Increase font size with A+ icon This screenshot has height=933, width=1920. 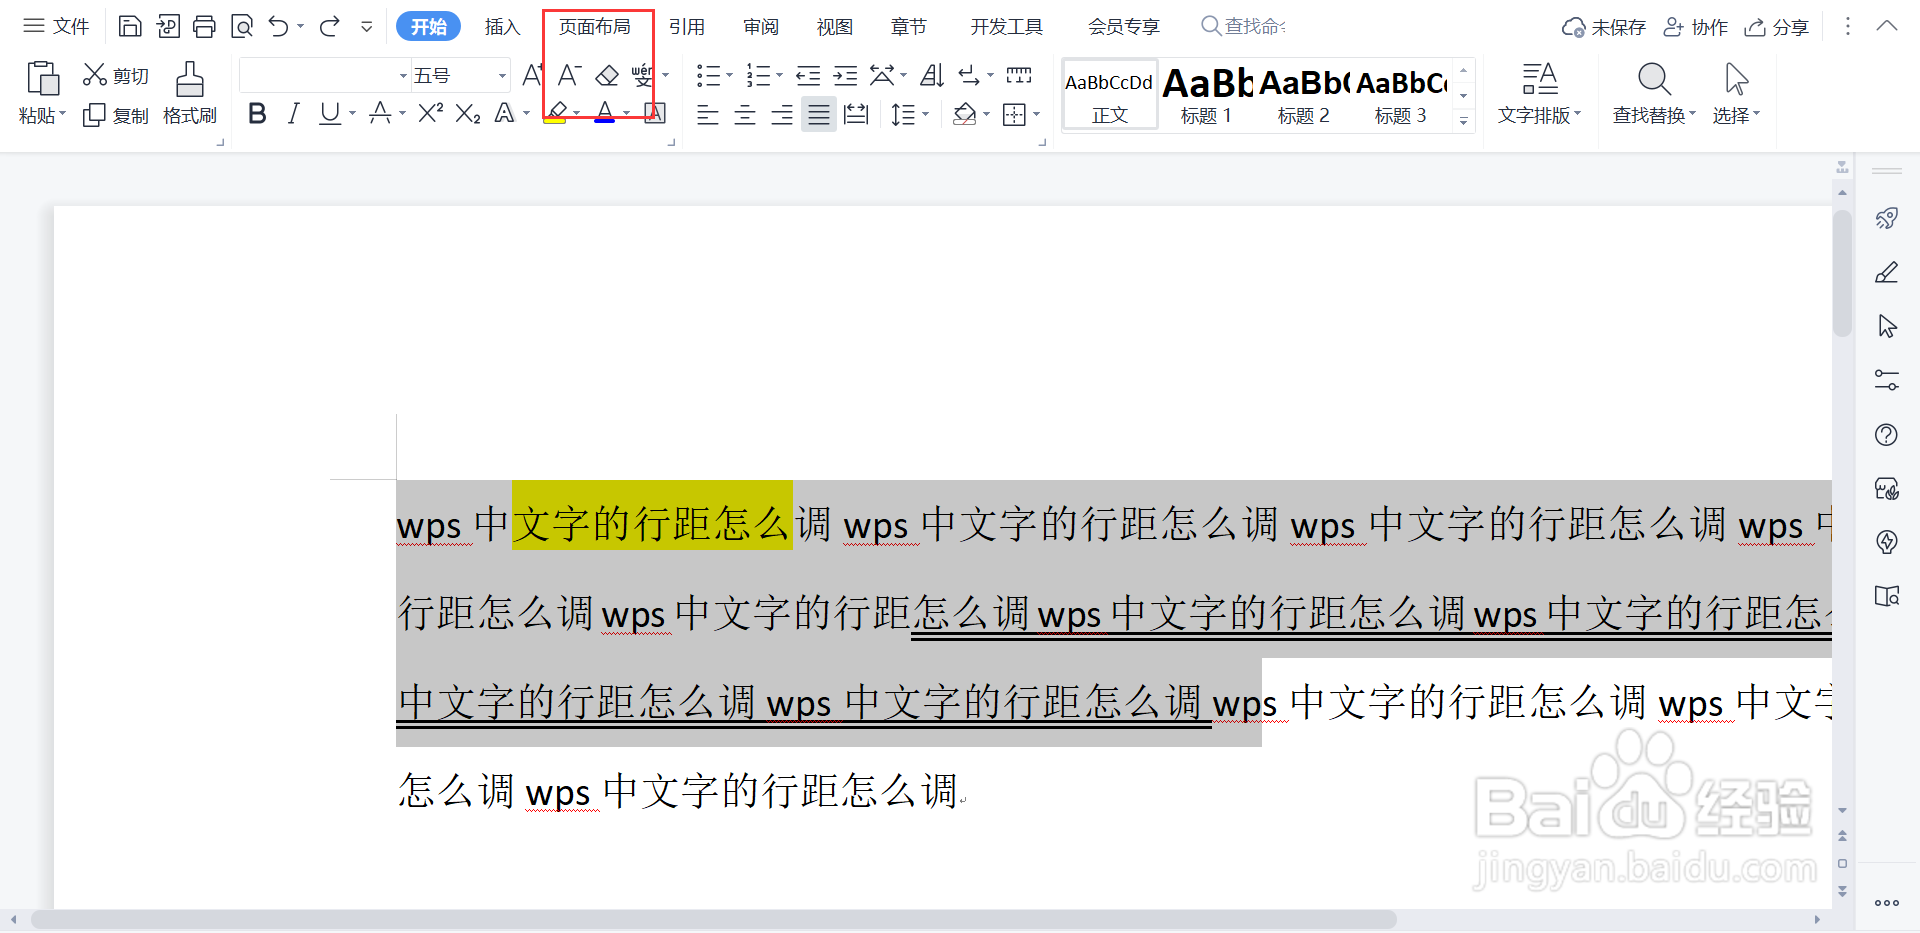[x=533, y=75]
